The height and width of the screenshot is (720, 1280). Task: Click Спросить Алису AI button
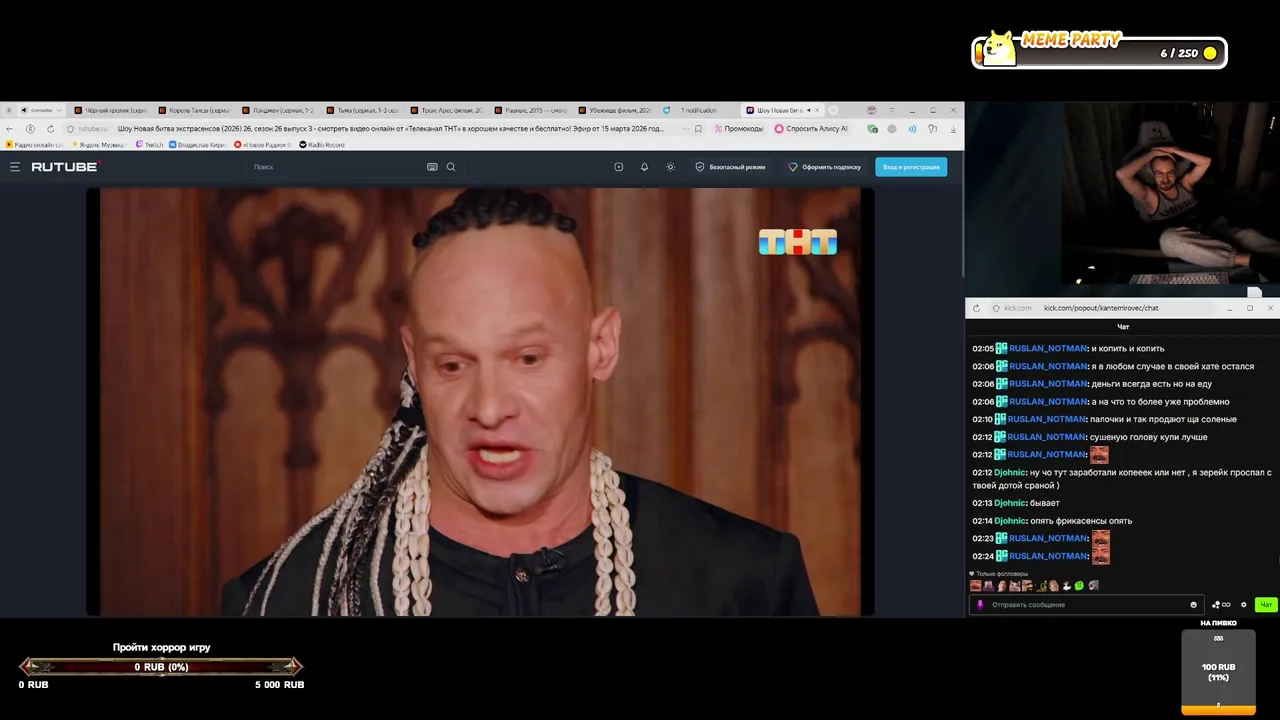(x=811, y=129)
